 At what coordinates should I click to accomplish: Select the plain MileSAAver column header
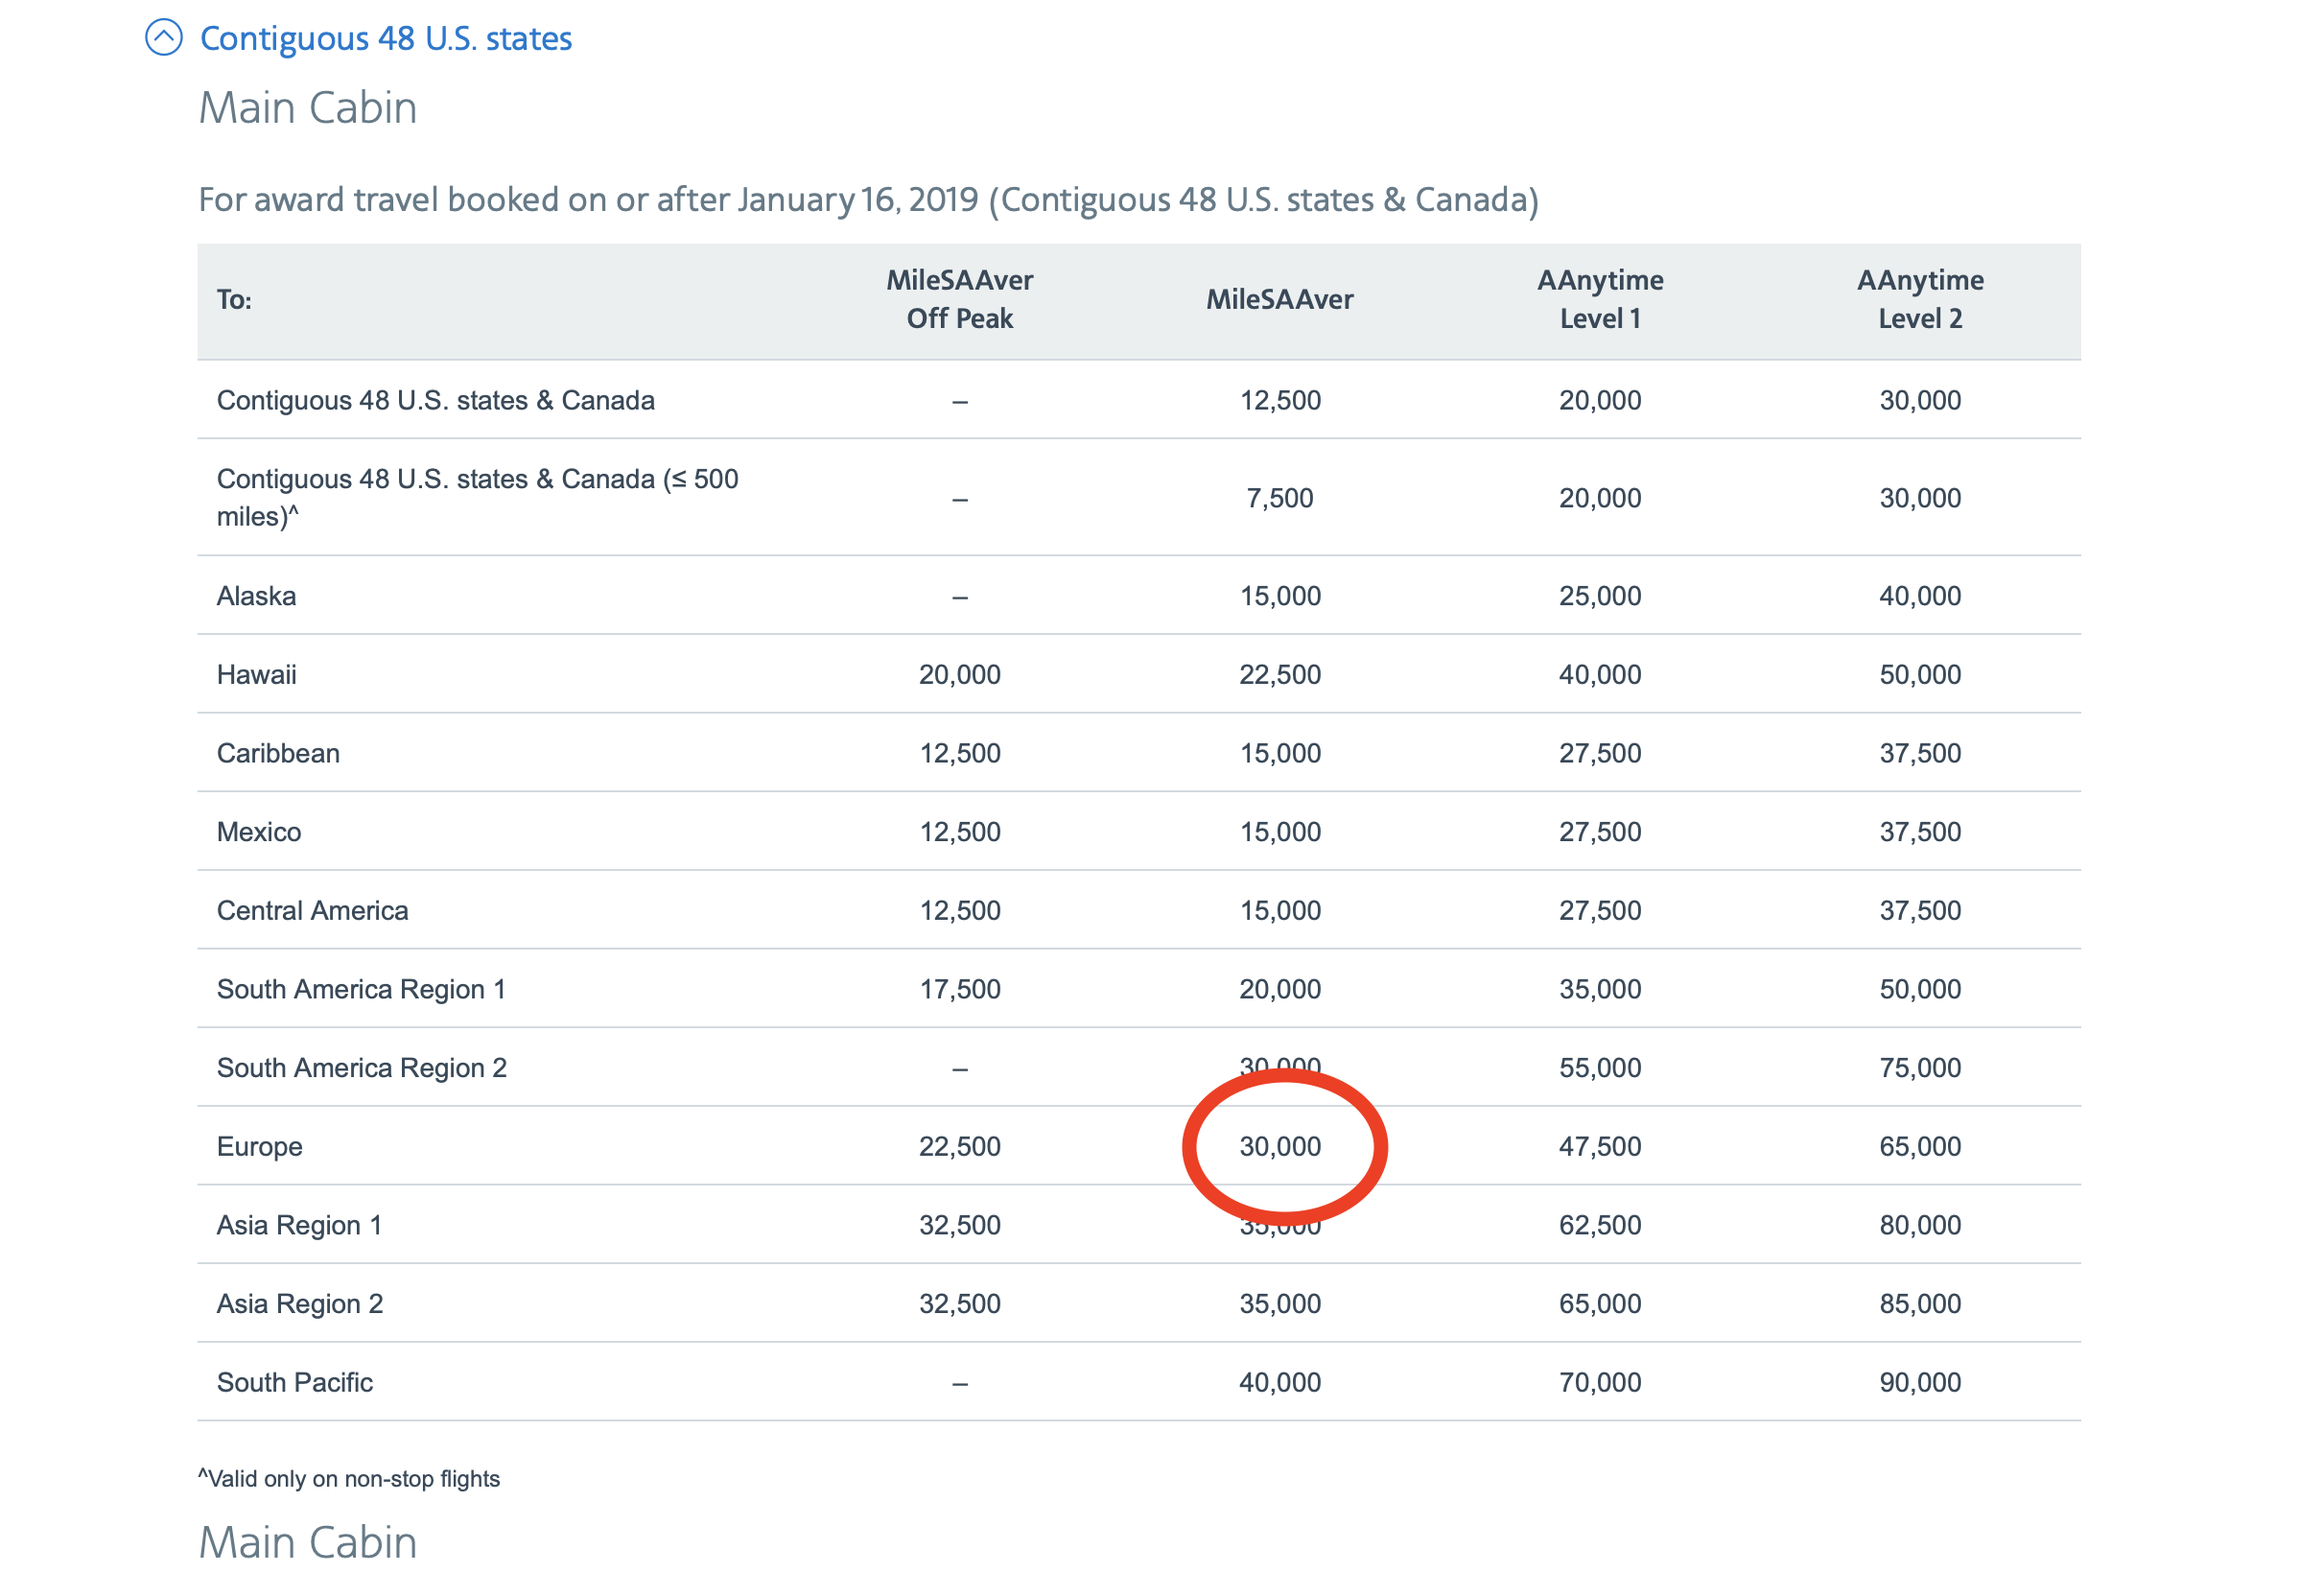(1280, 299)
